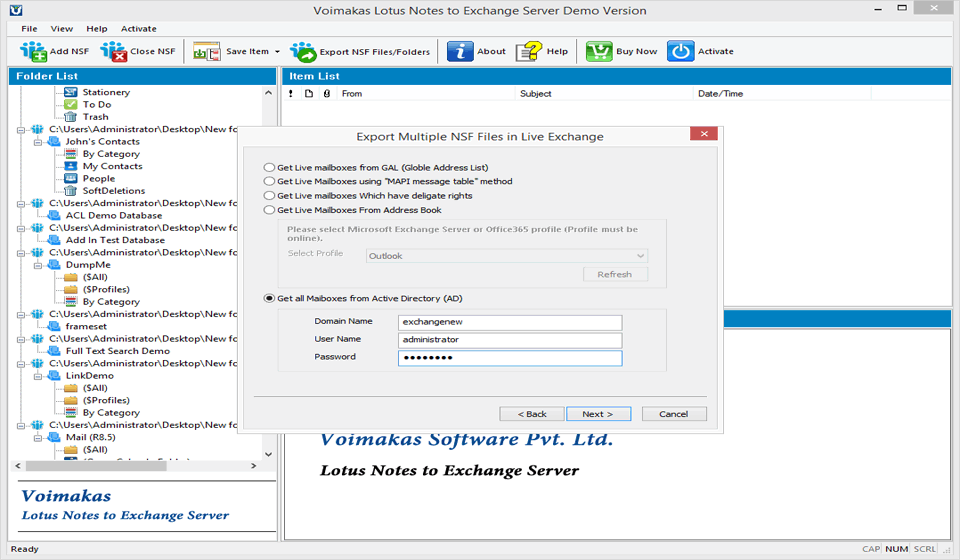The width and height of the screenshot is (960, 560).
Task: Select the To Do folder icon
Action: [x=71, y=105]
